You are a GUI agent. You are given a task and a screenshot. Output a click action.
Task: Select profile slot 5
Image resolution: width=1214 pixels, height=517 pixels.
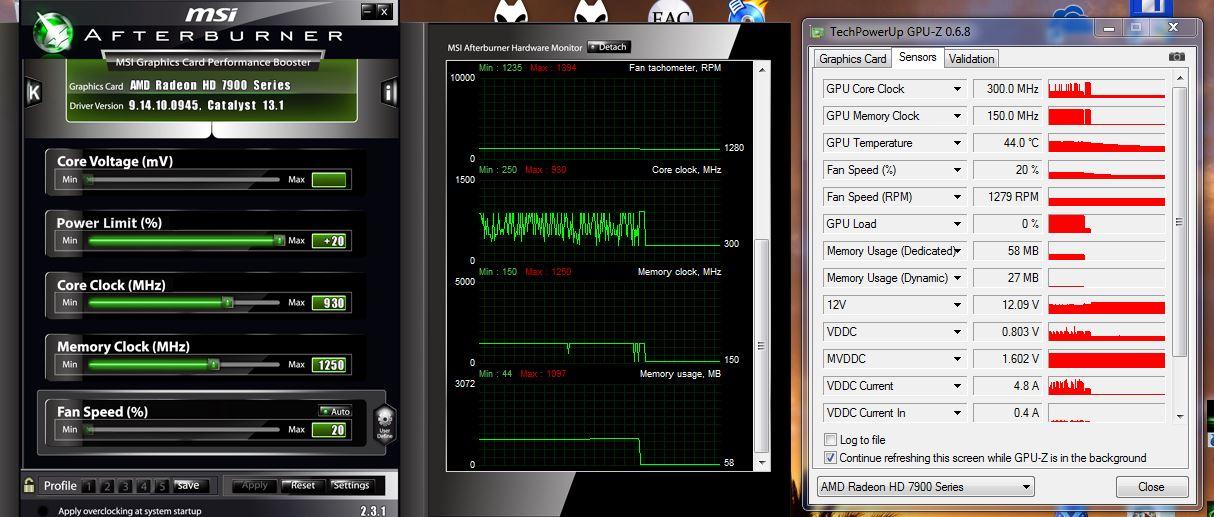(161, 486)
